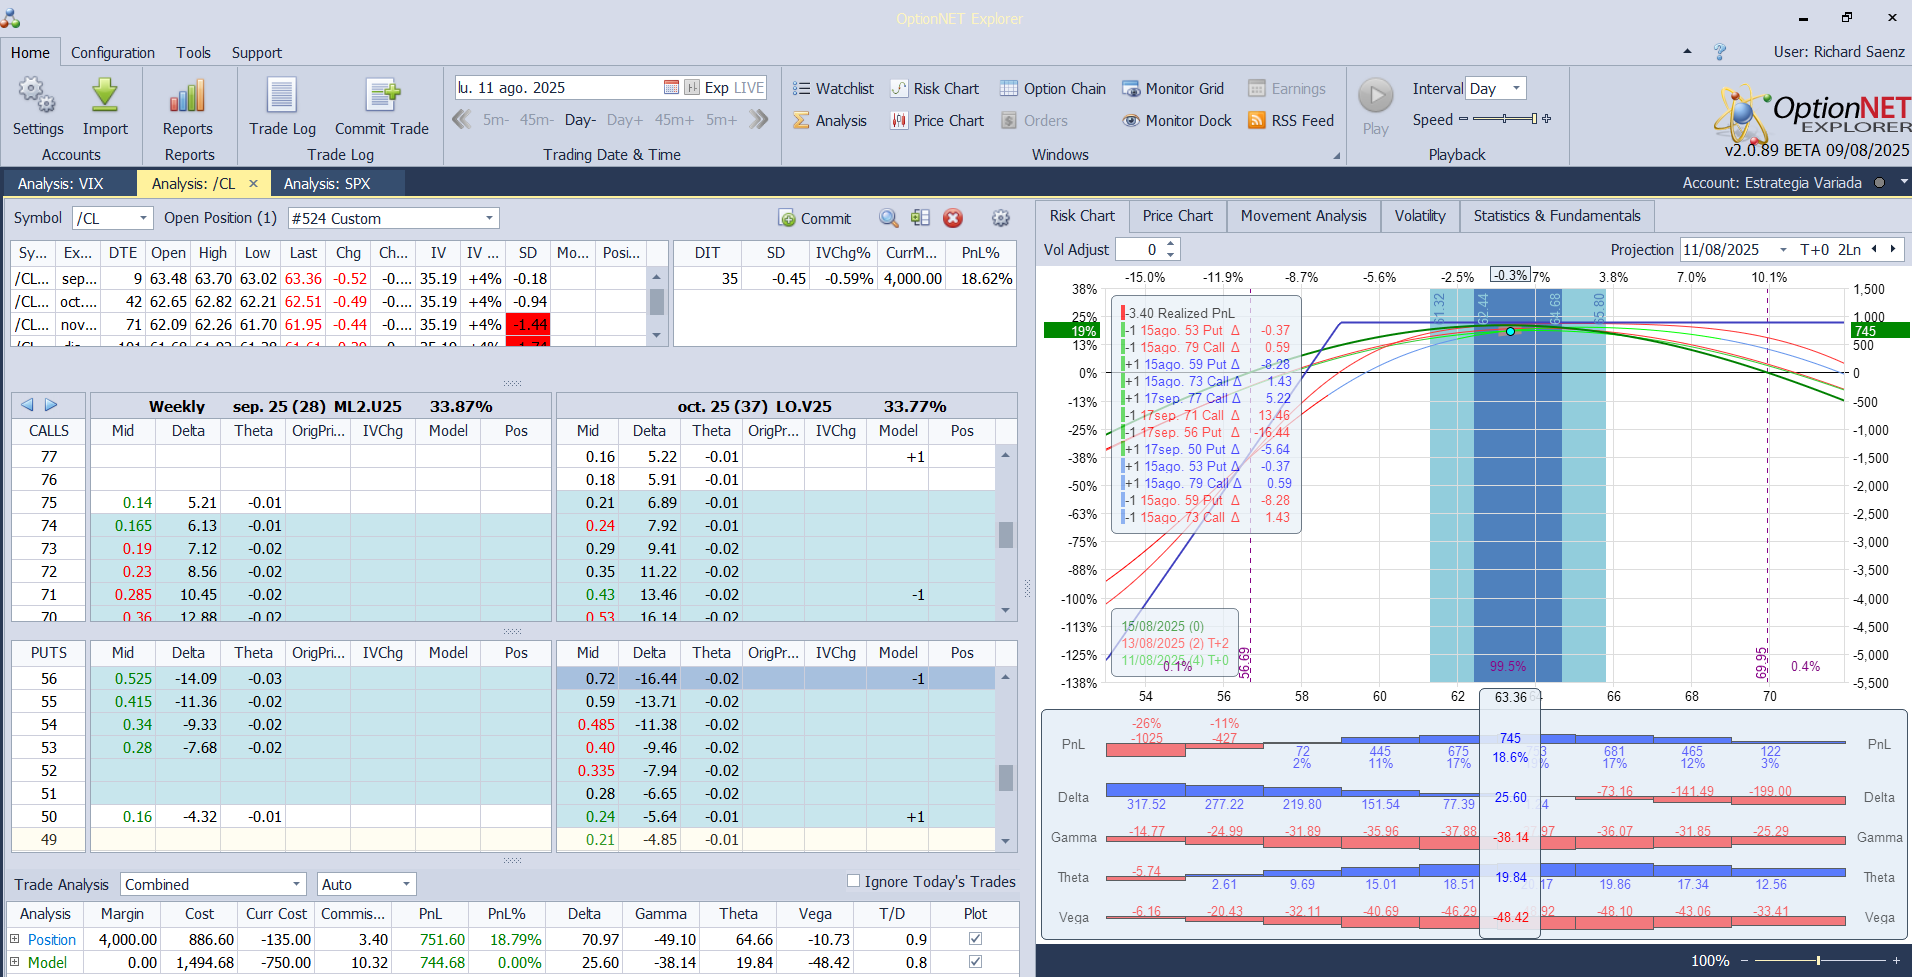Viewport: 1912px width, 977px height.
Task: Click the red delete position icon
Action: (x=953, y=218)
